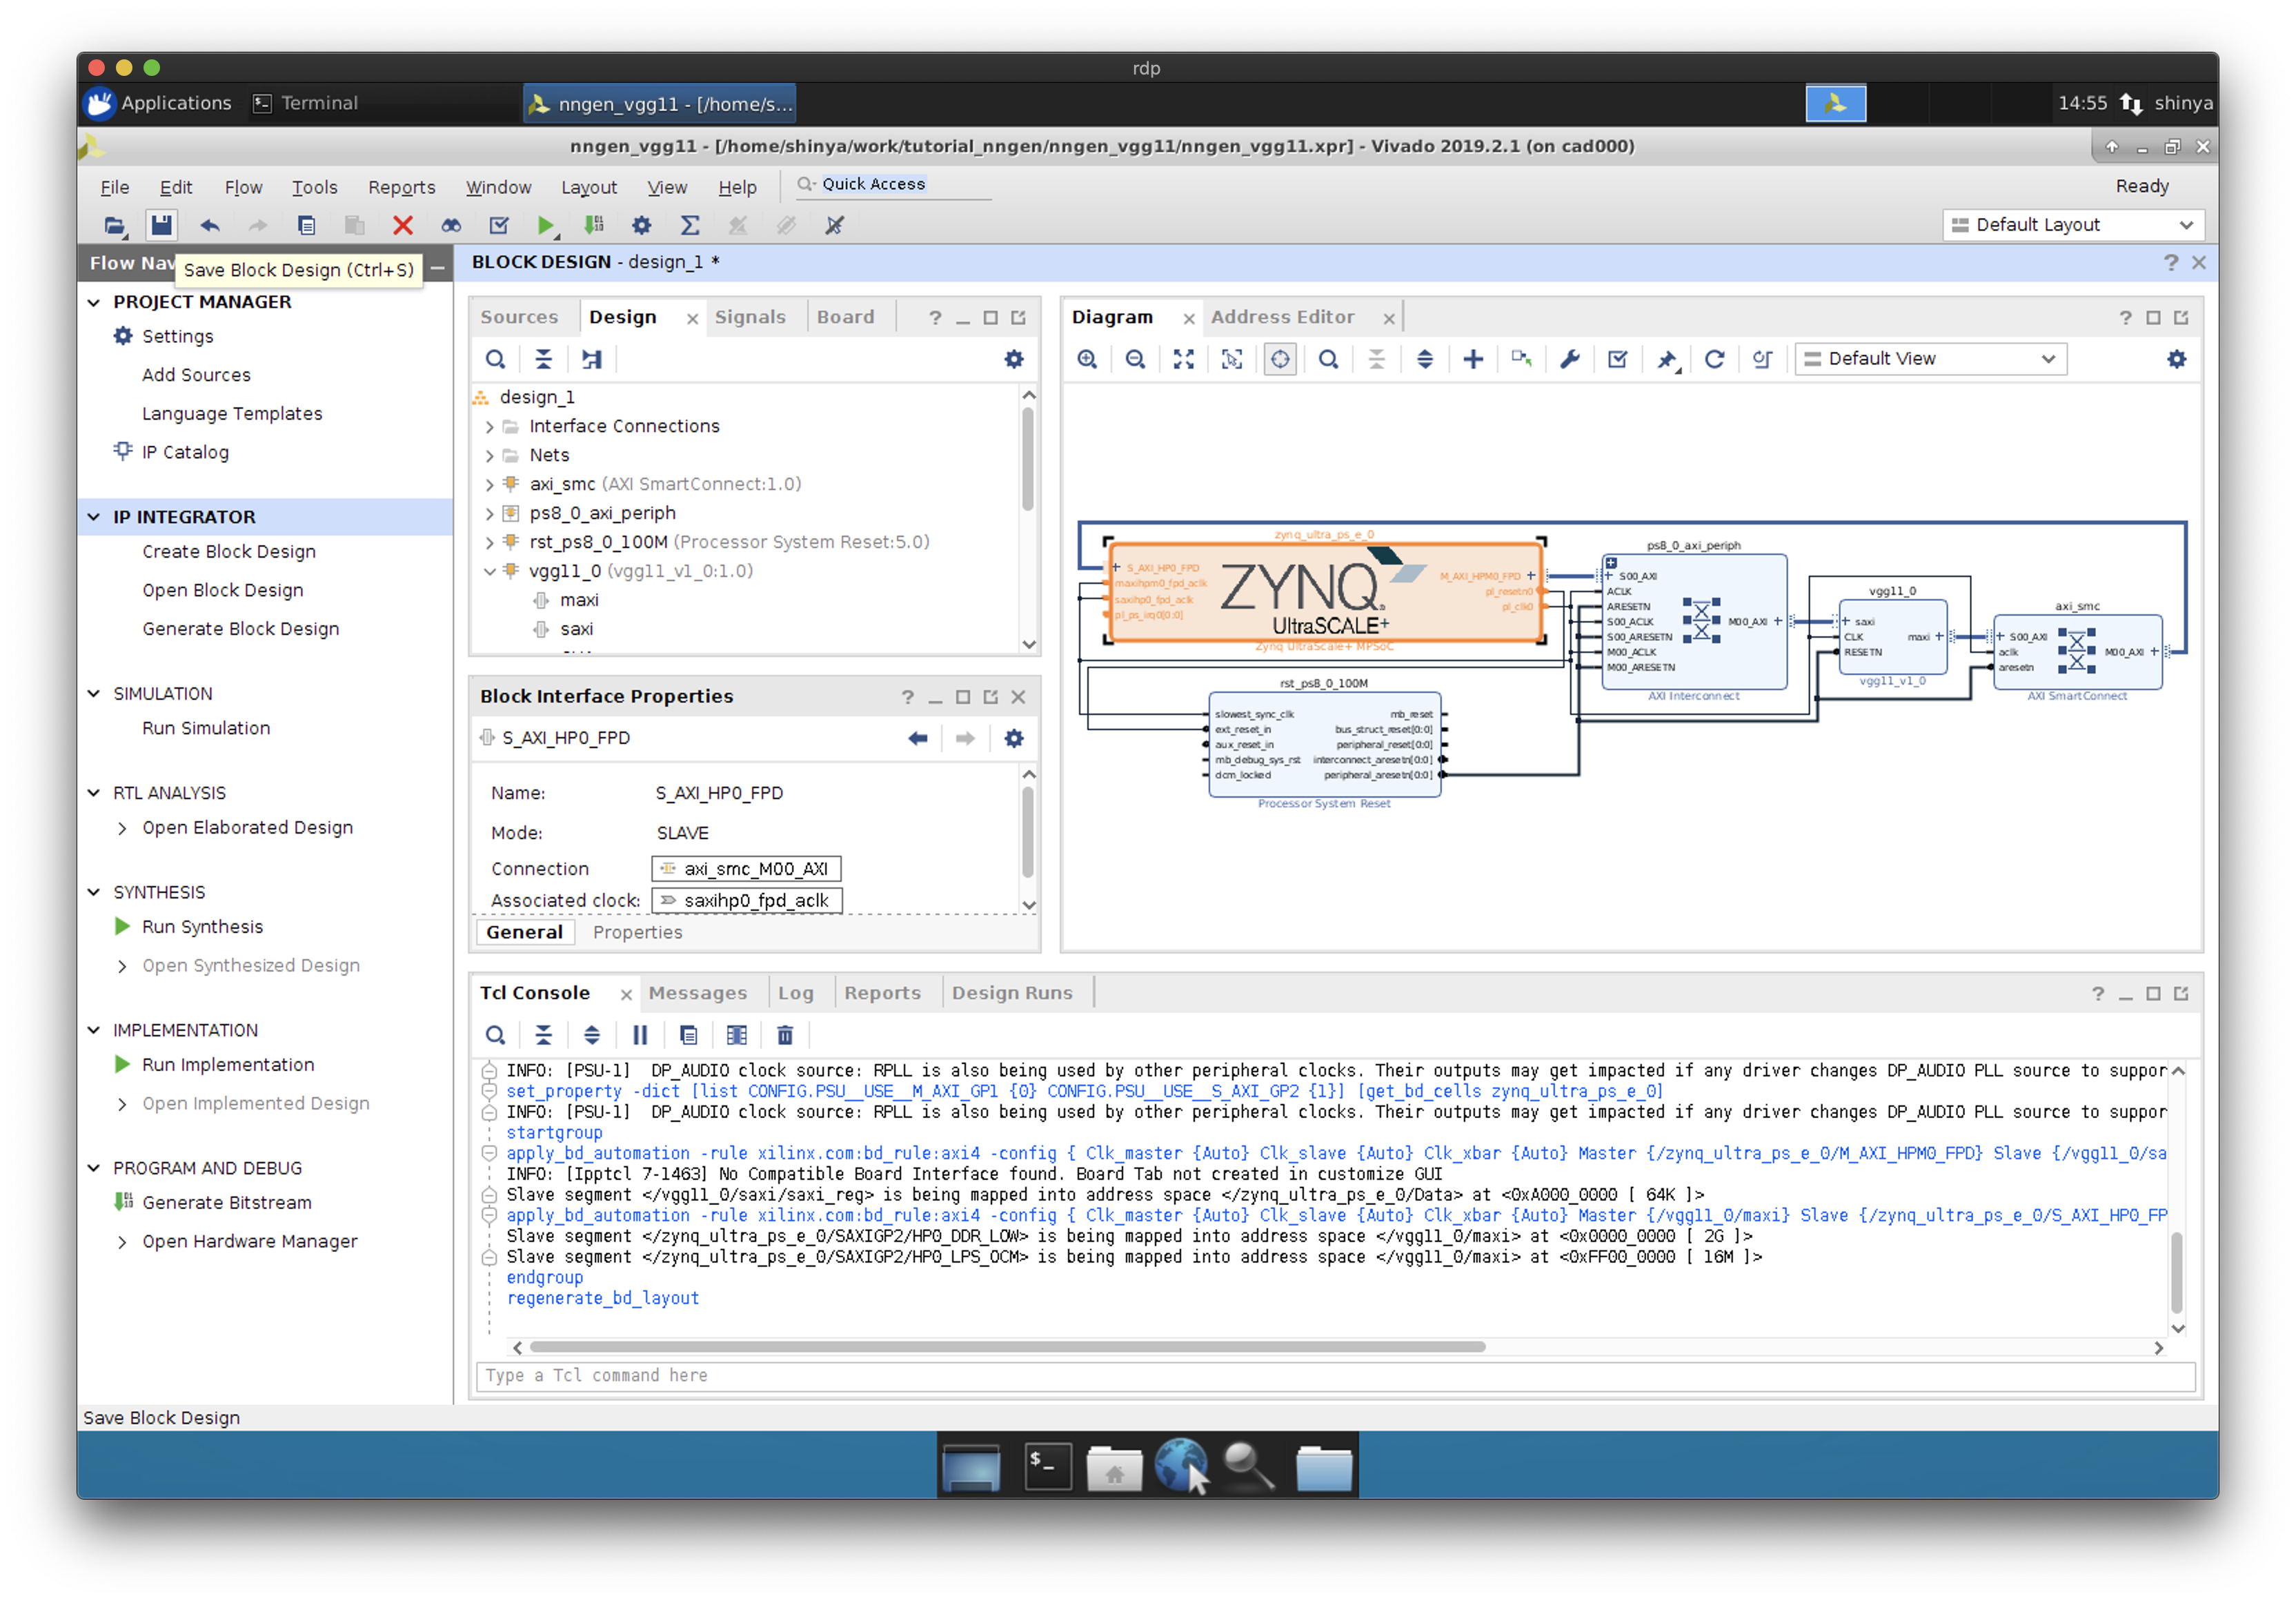Screen dimensions: 2296x1601
Task: Toggle auto-fit selection icon in diagram toolbar
Action: pos(1280,359)
